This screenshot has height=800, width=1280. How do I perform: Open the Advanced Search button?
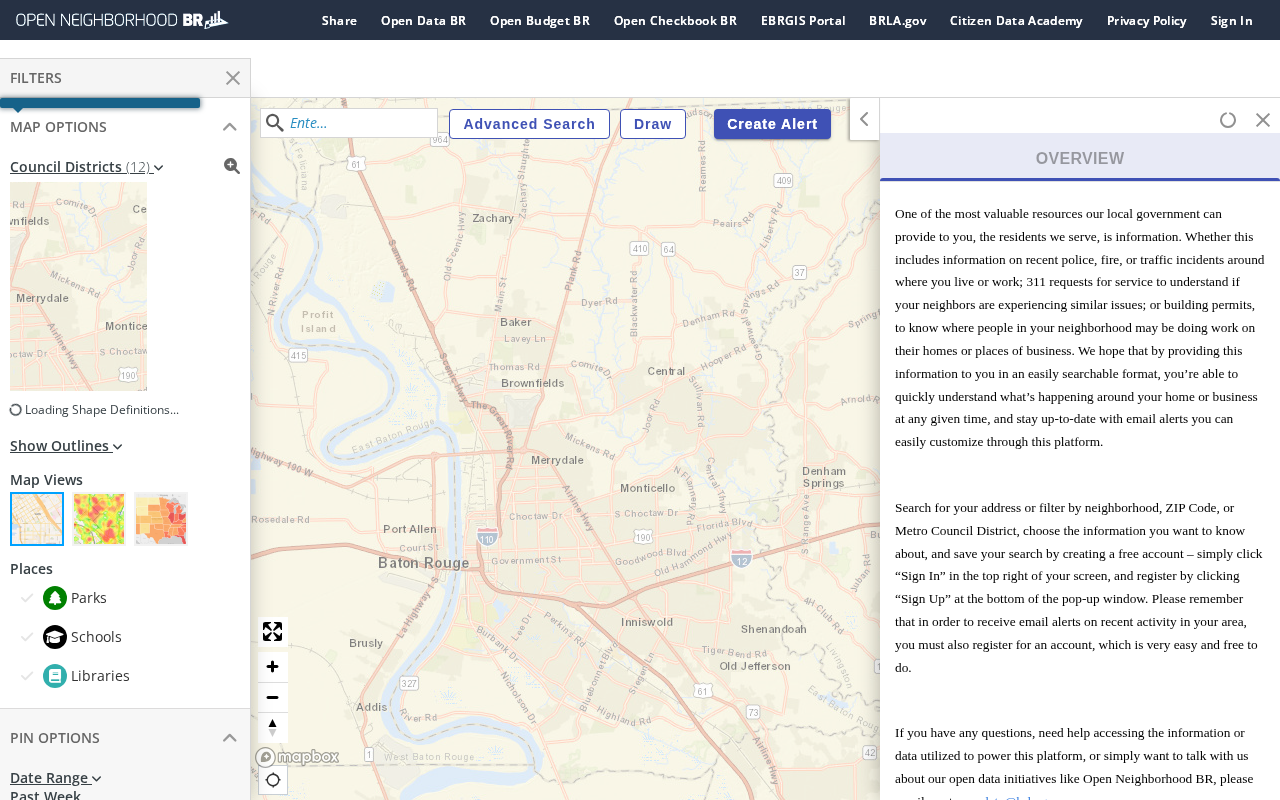coord(529,124)
